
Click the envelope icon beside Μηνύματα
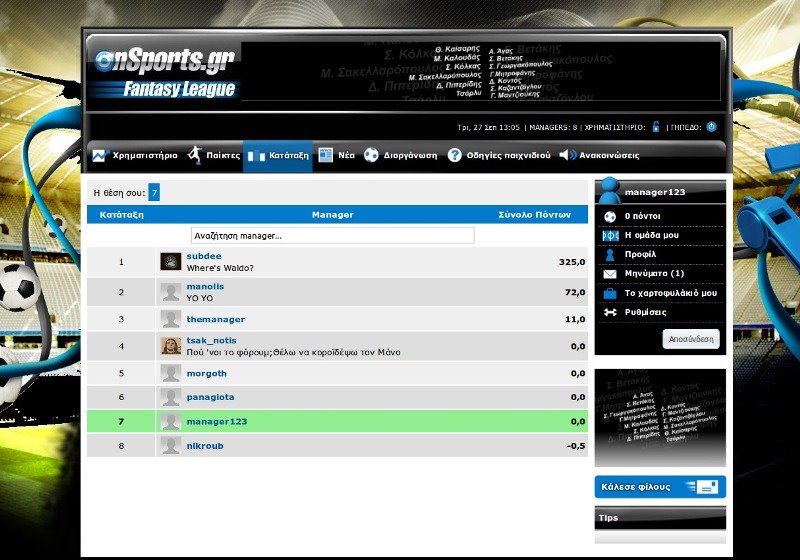(x=610, y=274)
